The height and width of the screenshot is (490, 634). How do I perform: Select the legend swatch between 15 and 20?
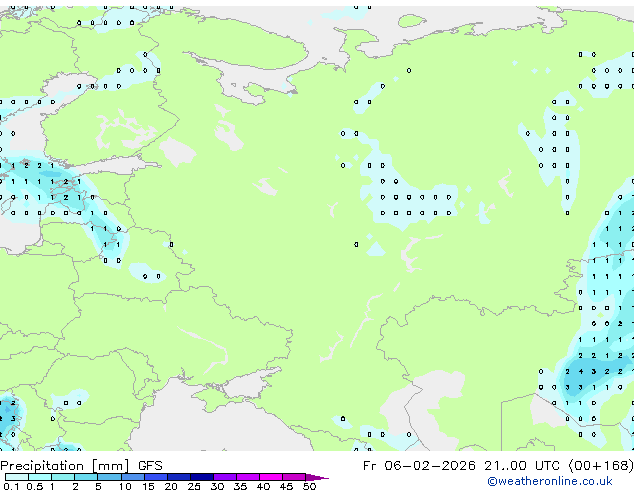click(x=156, y=477)
